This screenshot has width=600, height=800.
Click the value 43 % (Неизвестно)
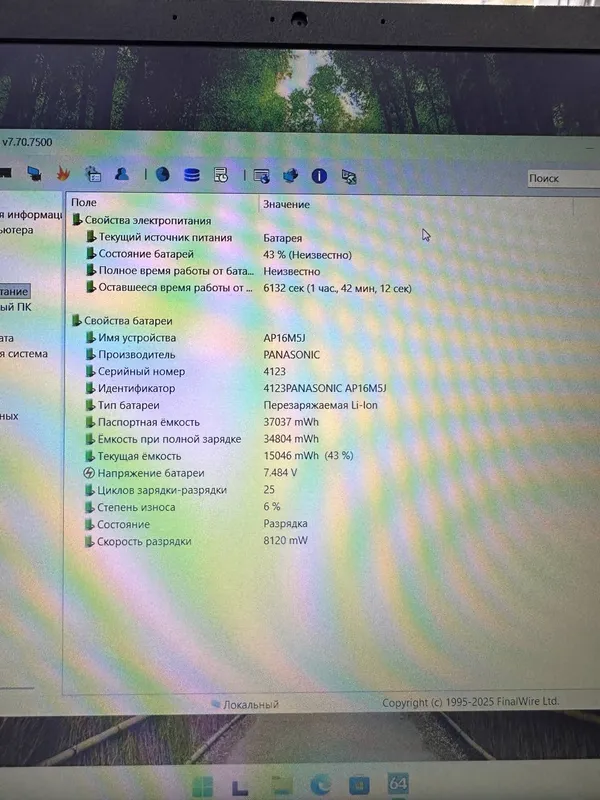click(307, 255)
